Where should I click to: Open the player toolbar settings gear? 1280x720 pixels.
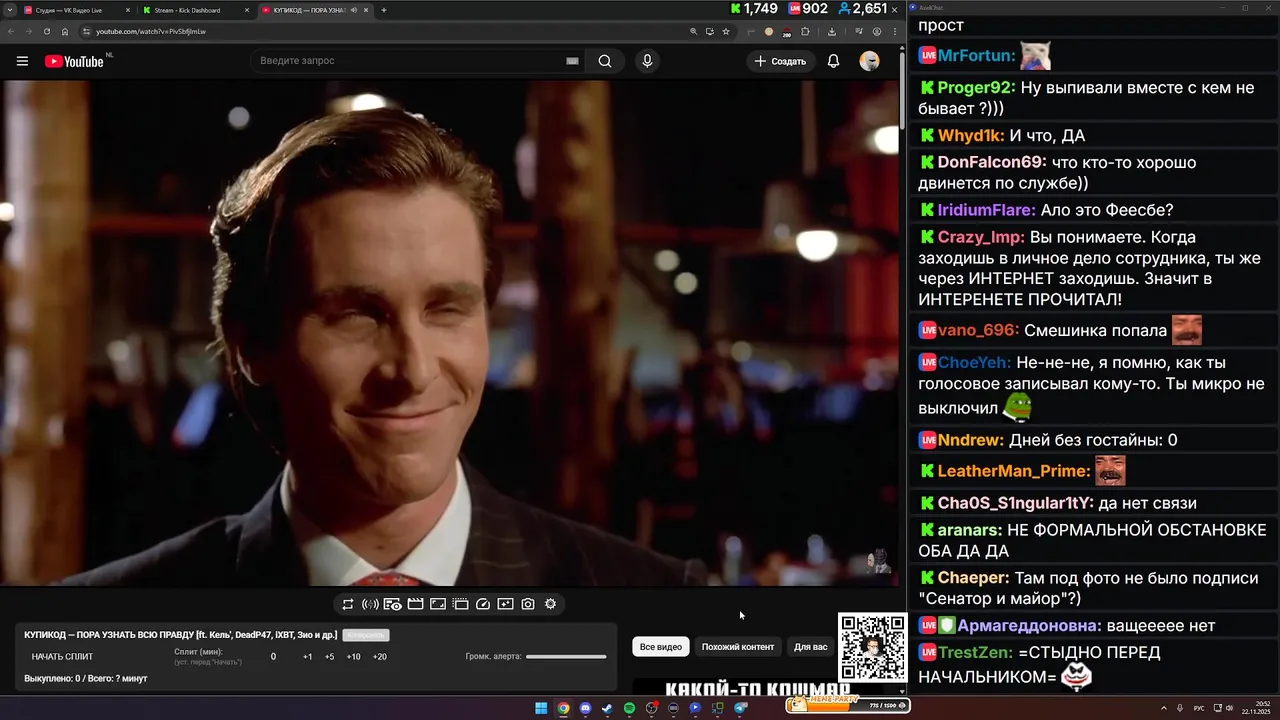click(550, 604)
